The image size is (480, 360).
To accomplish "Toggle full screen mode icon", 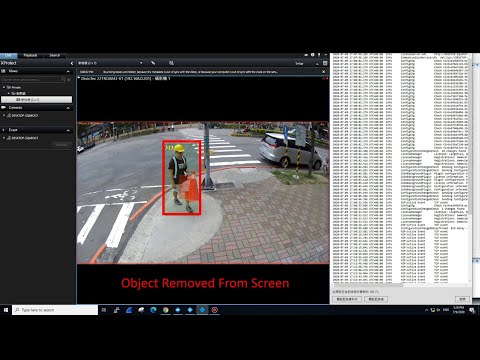I will tap(325, 63).
